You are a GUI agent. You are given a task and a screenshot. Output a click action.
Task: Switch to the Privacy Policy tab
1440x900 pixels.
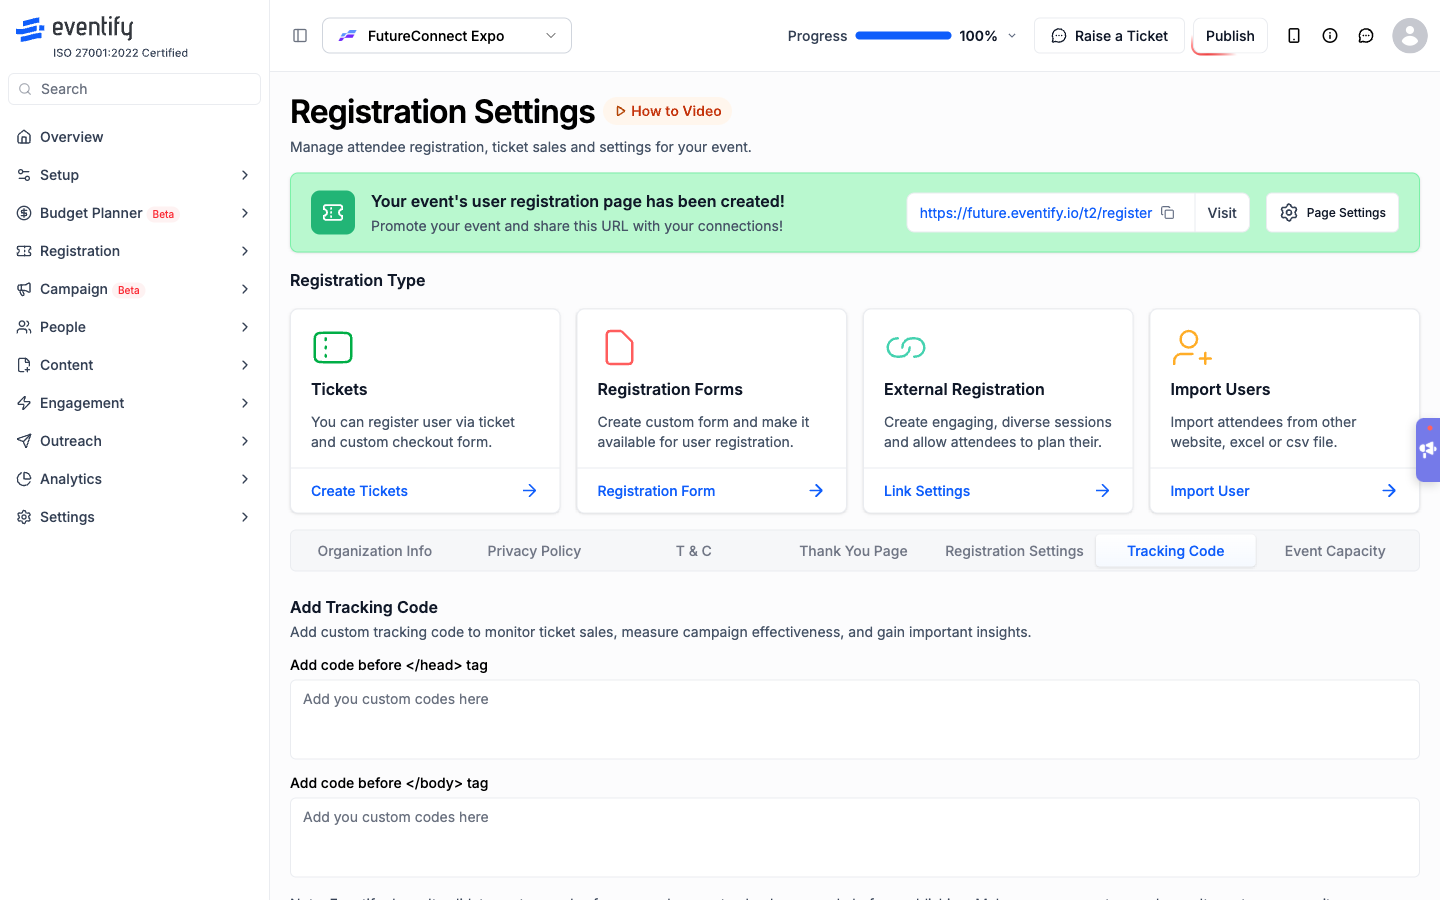534,551
